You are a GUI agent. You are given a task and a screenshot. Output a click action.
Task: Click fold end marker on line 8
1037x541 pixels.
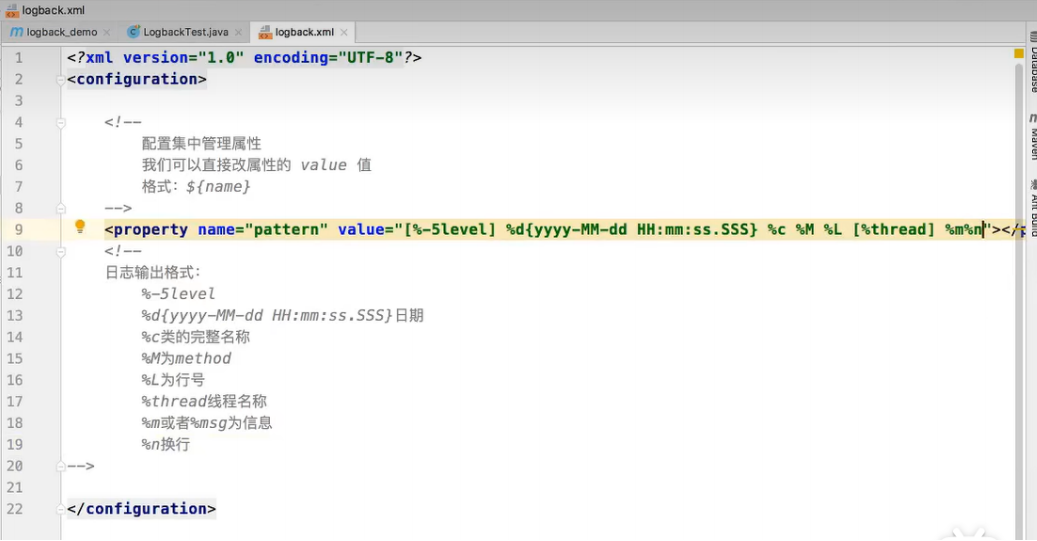(61, 208)
